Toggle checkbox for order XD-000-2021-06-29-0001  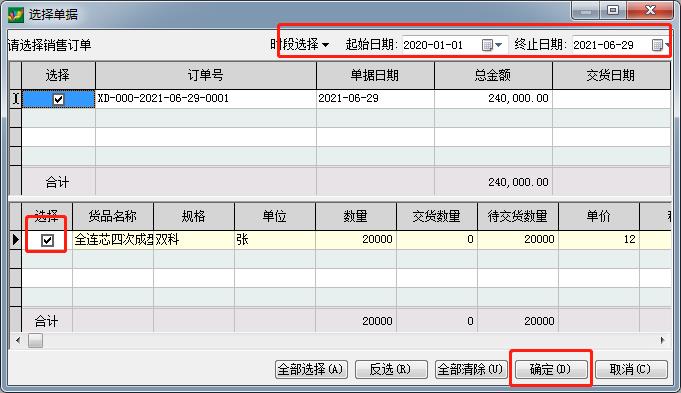click(x=58, y=99)
